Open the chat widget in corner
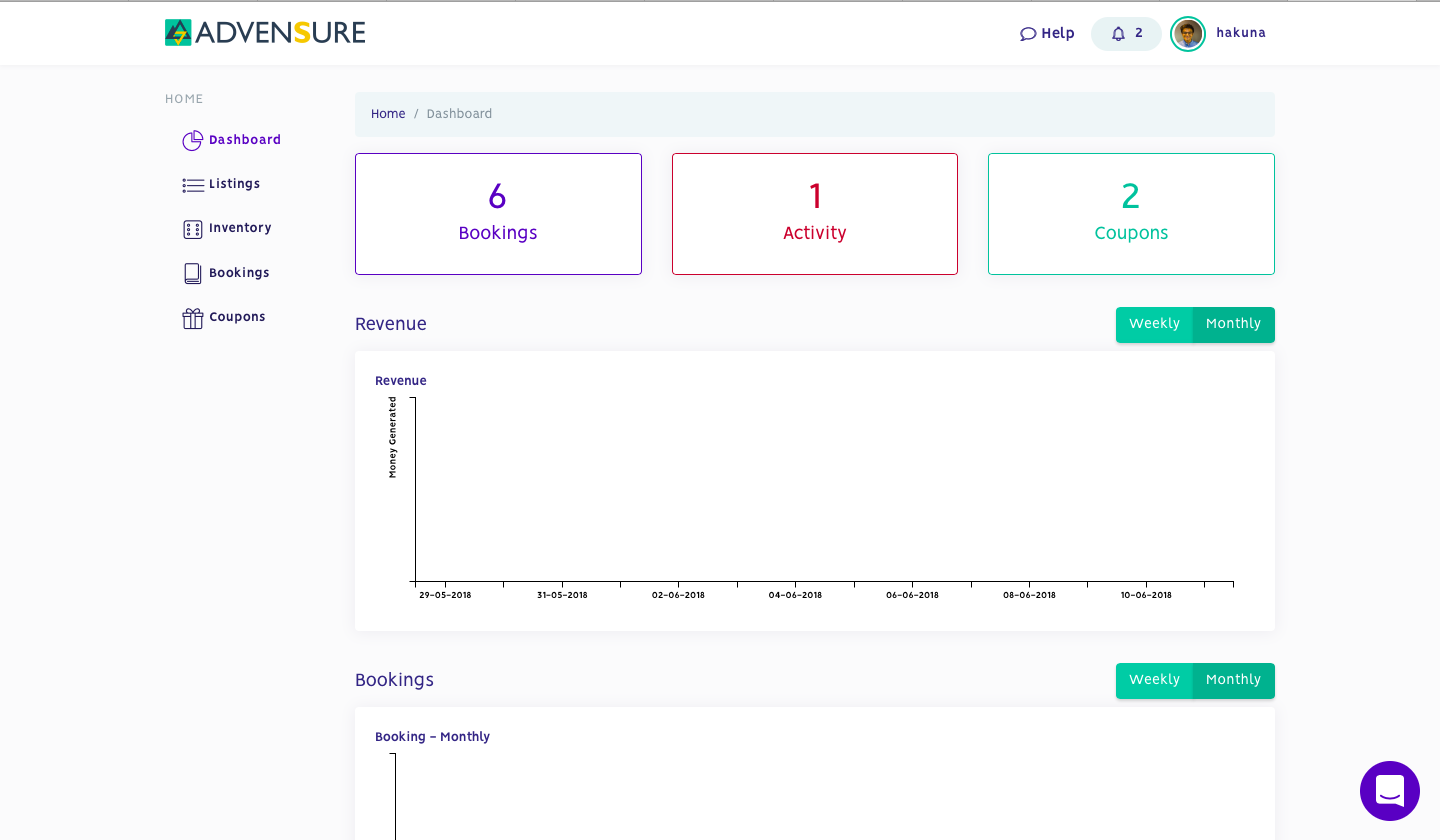Image resolution: width=1440 pixels, height=840 pixels. click(x=1390, y=791)
